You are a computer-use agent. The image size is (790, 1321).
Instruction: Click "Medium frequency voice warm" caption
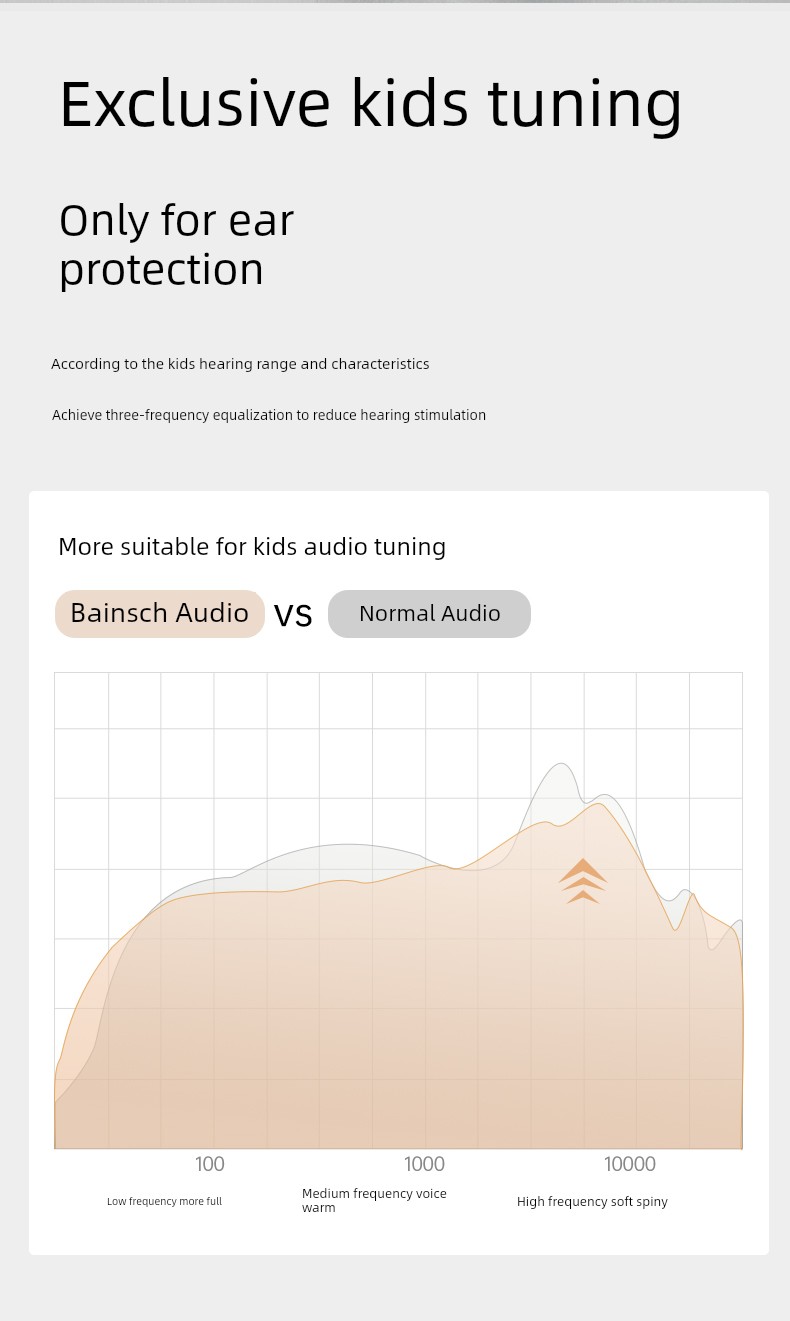point(374,1201)
